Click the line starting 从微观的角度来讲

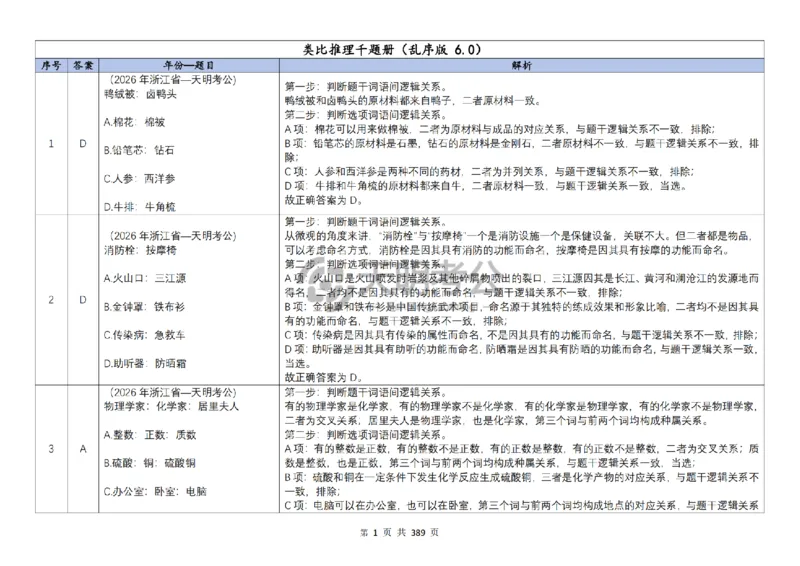point(519,236)
